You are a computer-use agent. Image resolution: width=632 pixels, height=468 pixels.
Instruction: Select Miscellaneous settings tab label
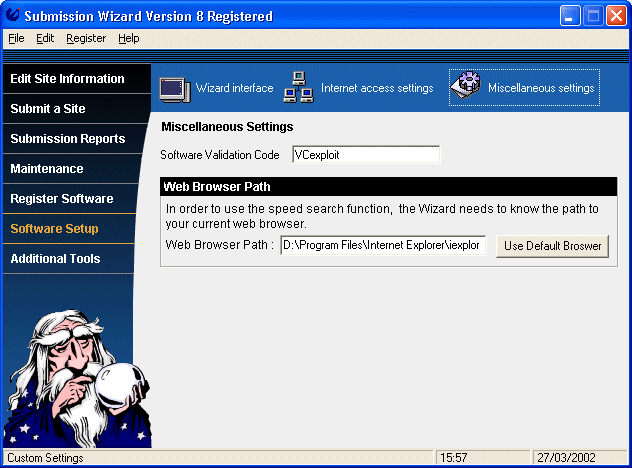tap(541, 88)
